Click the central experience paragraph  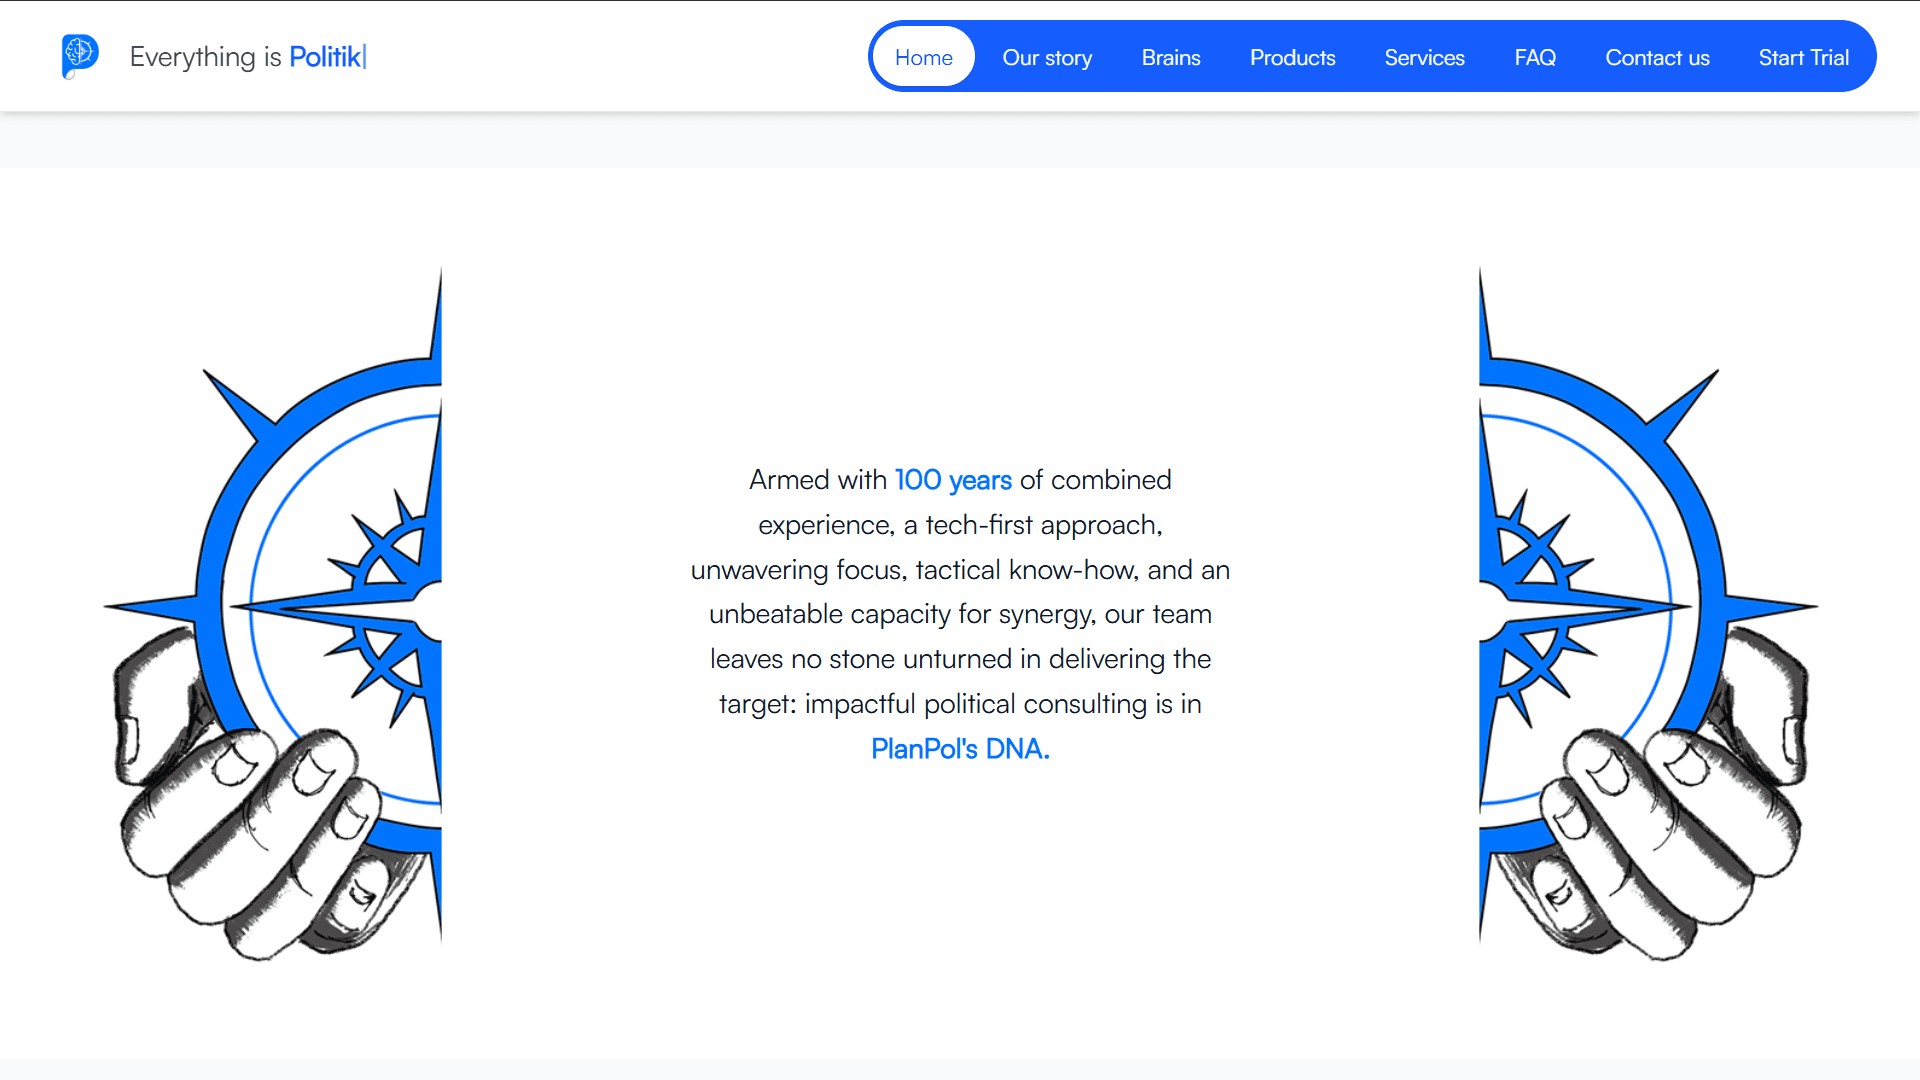point(960,614)
